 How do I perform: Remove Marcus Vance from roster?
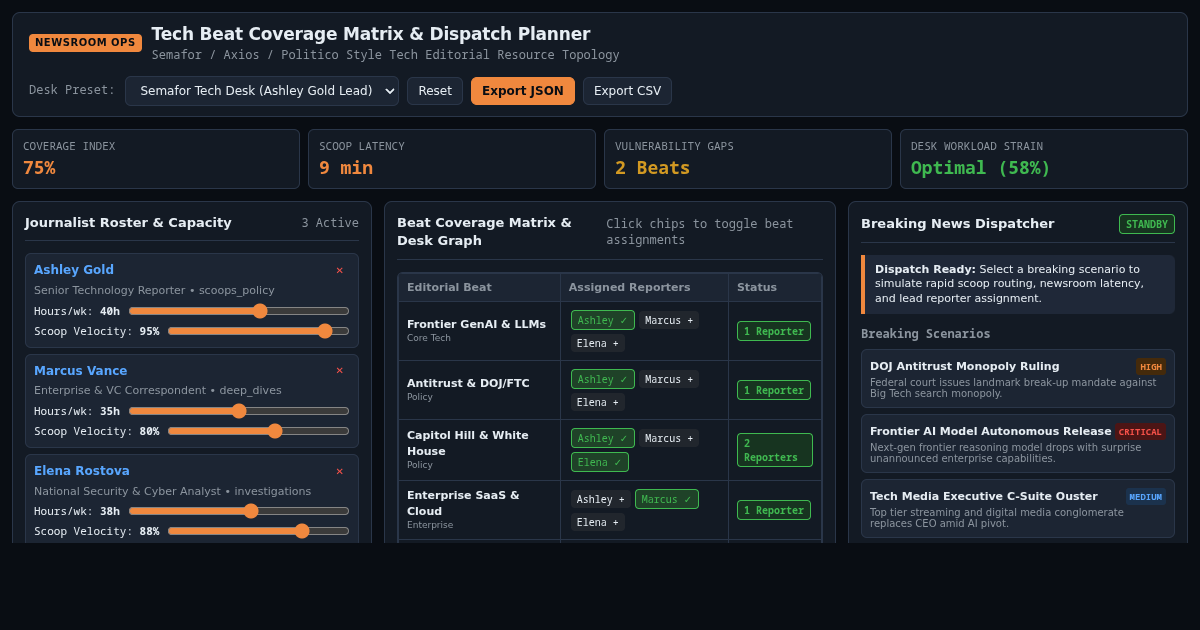point(339,370)
